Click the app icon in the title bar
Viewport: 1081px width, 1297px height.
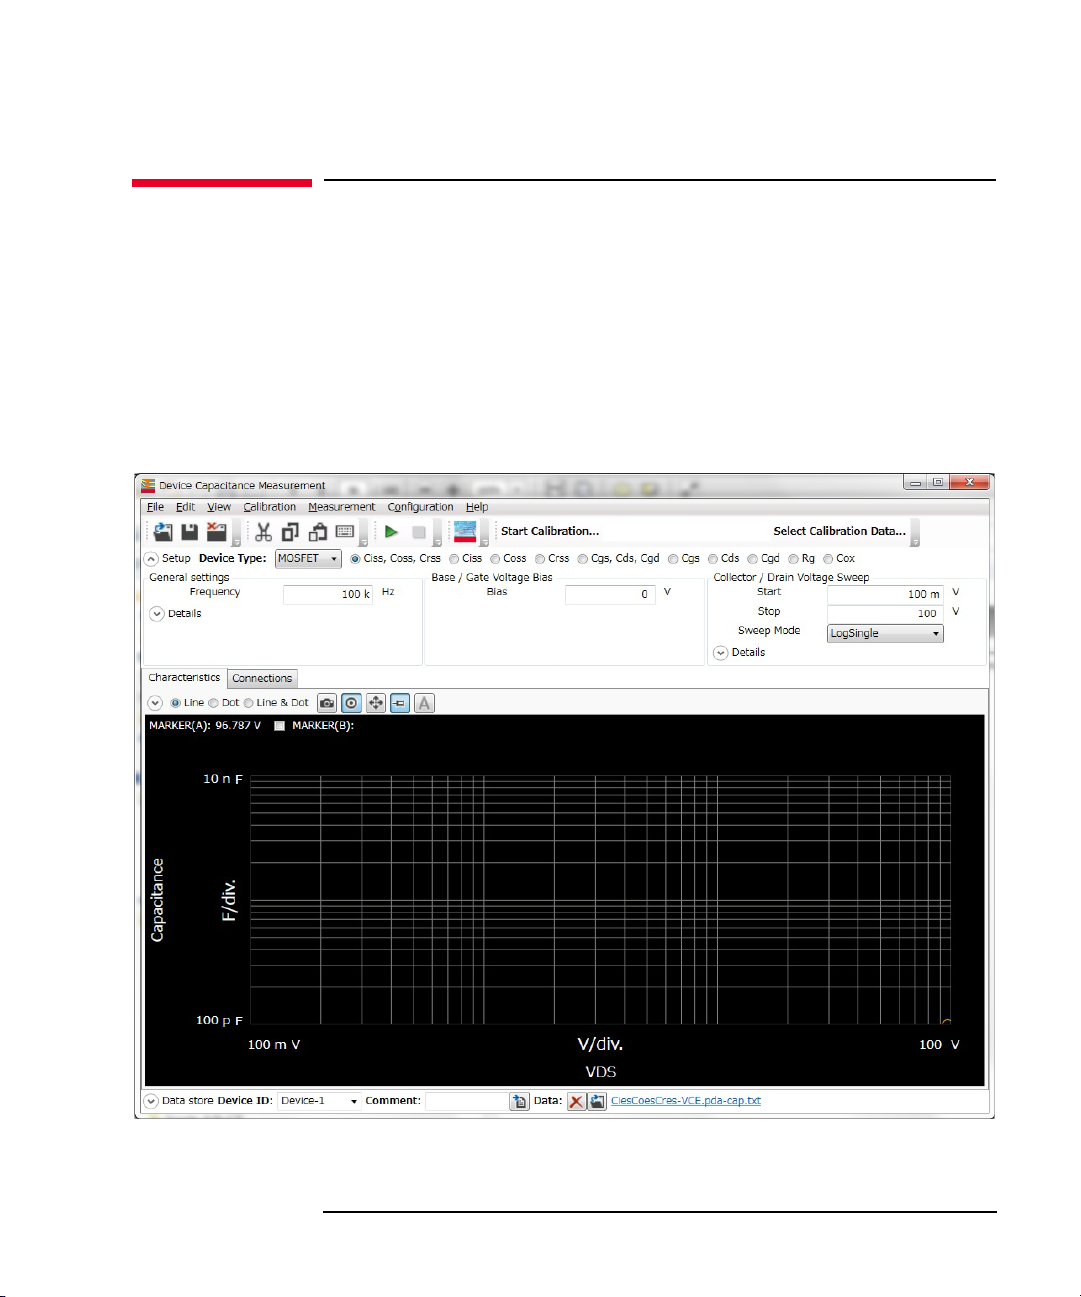click(x=148, y=486)
